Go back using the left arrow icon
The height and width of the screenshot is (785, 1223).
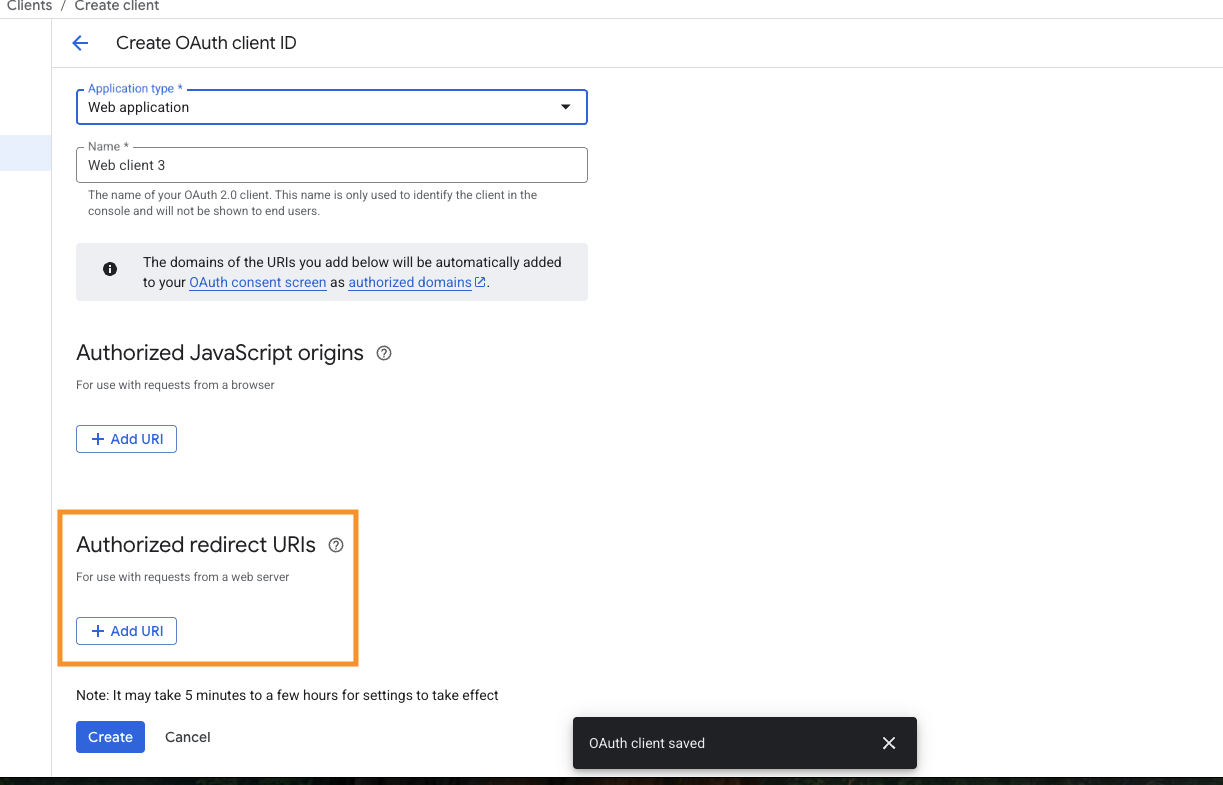(80, 43)
